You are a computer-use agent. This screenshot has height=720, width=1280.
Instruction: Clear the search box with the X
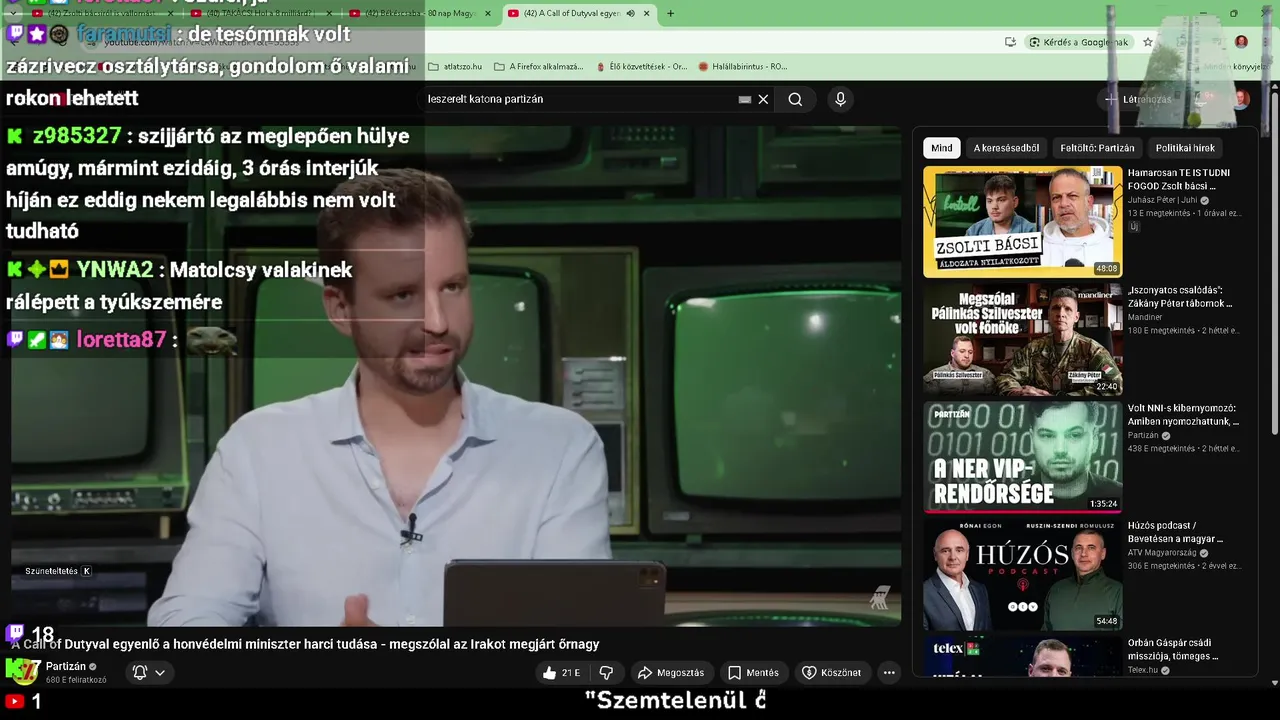(763, 99)
